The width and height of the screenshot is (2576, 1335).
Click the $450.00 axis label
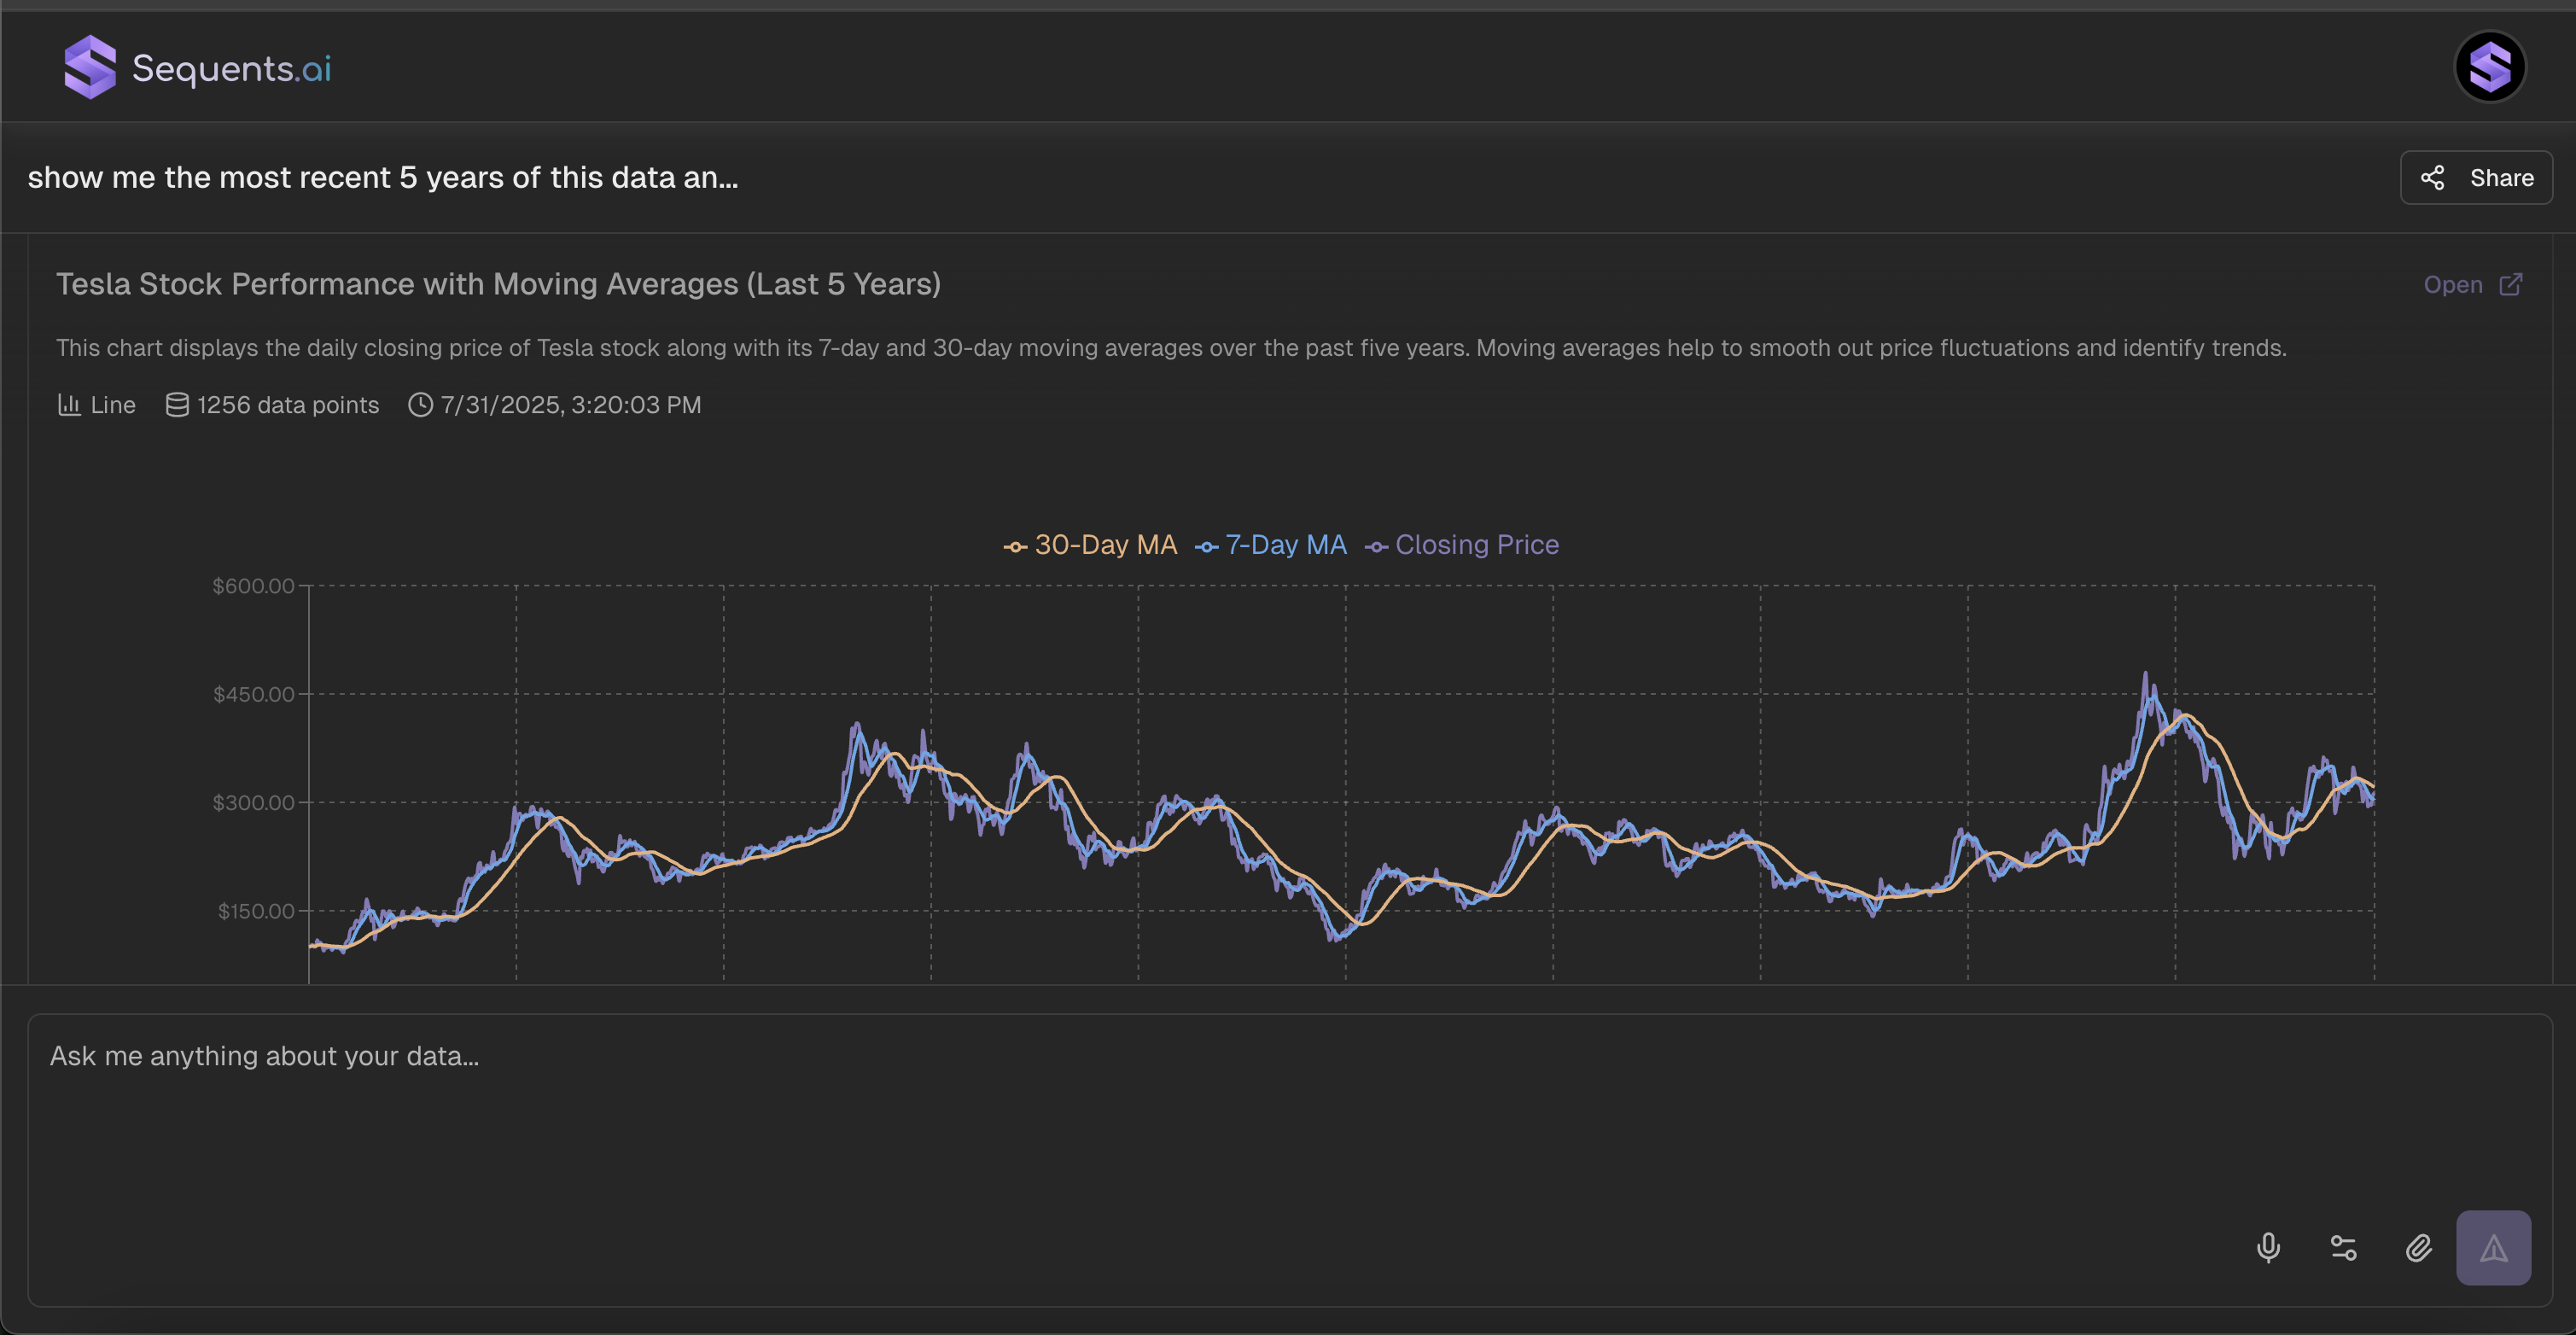point(254,694)
